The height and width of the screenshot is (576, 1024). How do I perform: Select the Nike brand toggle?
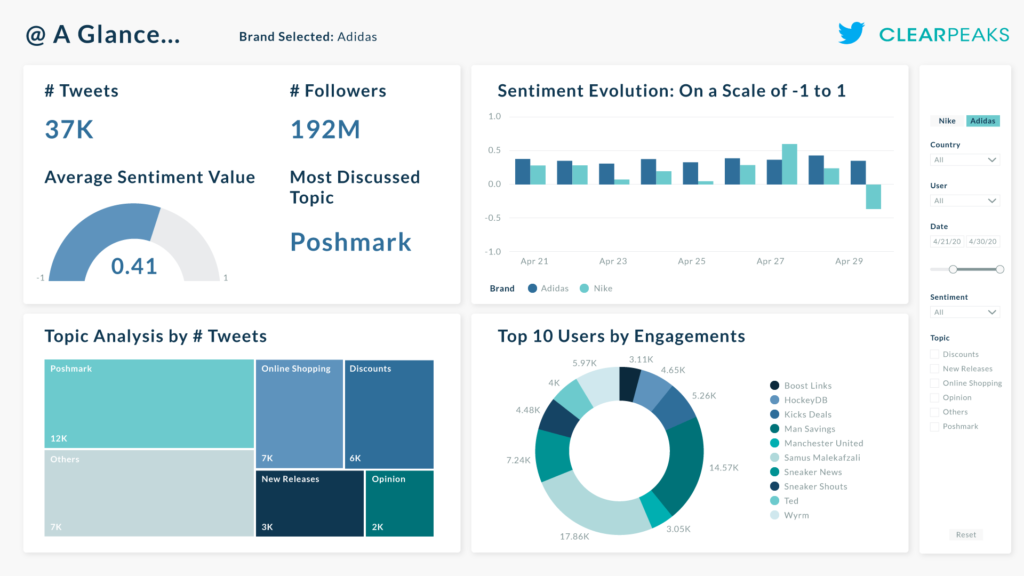click(947, 121)
